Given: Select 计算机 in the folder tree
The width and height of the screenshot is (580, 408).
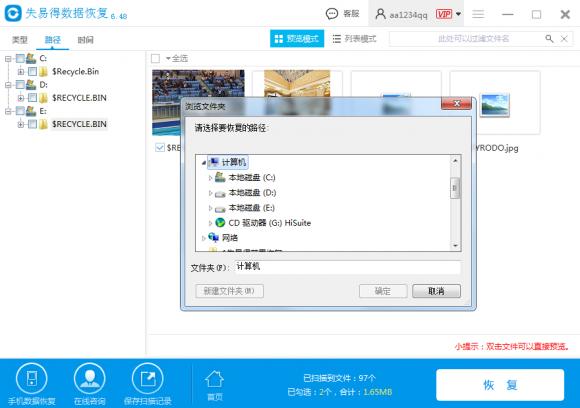Looking at the screenshot, I should point(228,162).
